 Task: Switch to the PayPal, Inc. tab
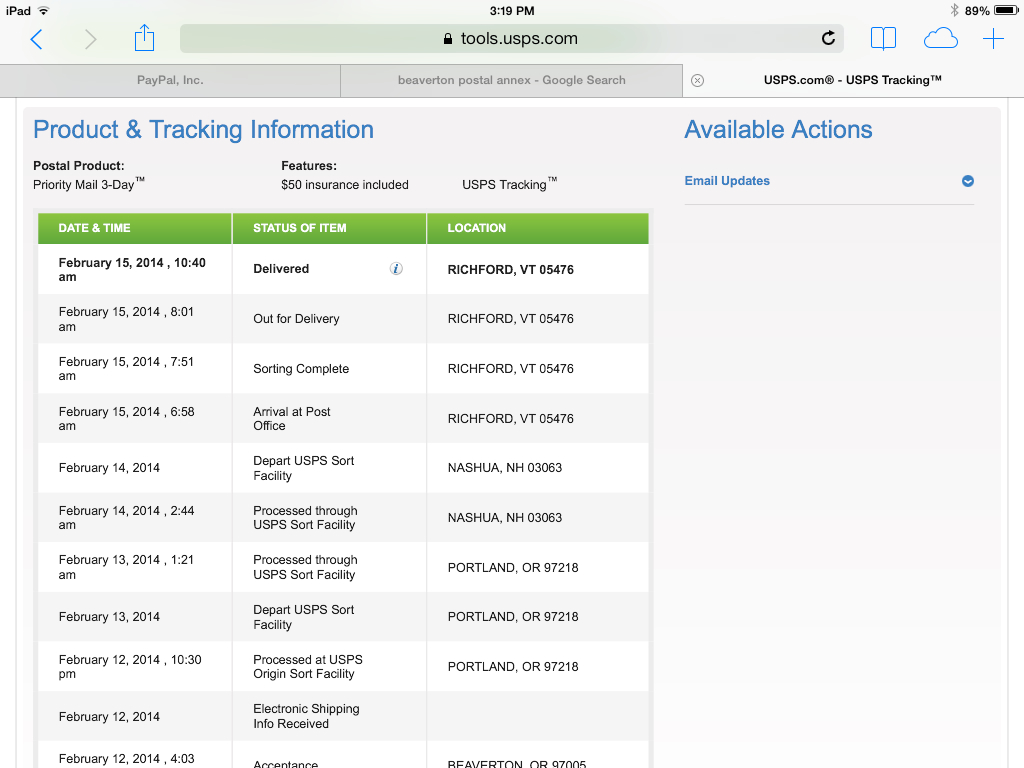(x=170, y=80)
